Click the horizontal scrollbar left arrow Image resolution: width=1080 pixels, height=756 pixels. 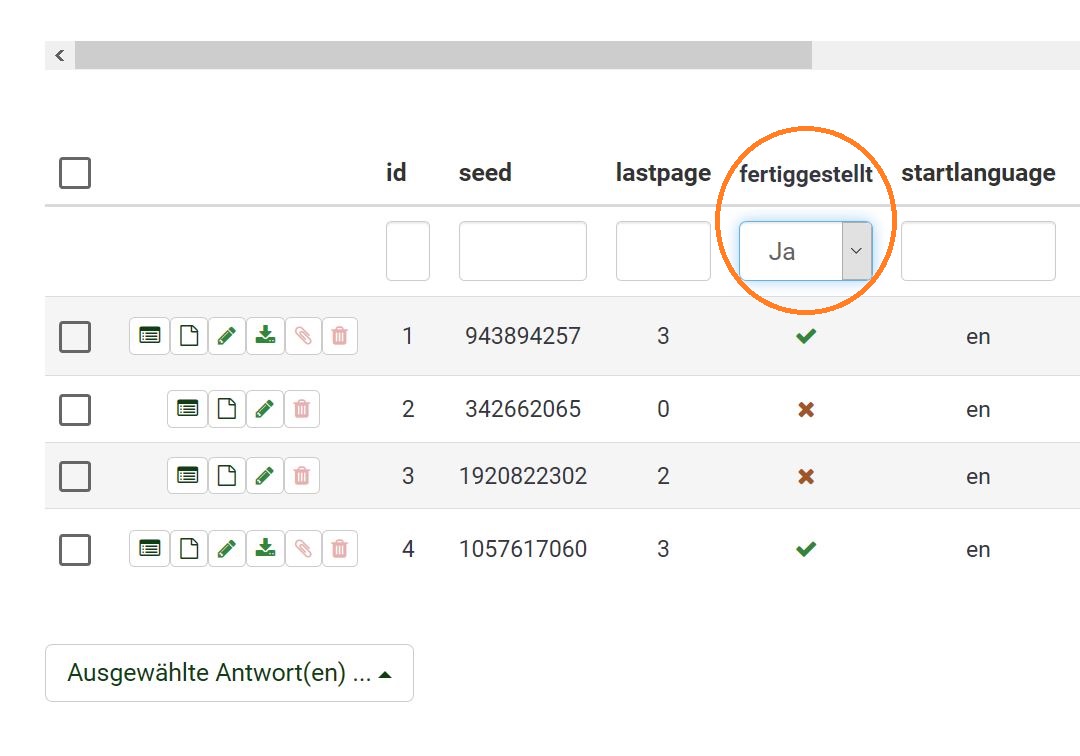point(60,55)
